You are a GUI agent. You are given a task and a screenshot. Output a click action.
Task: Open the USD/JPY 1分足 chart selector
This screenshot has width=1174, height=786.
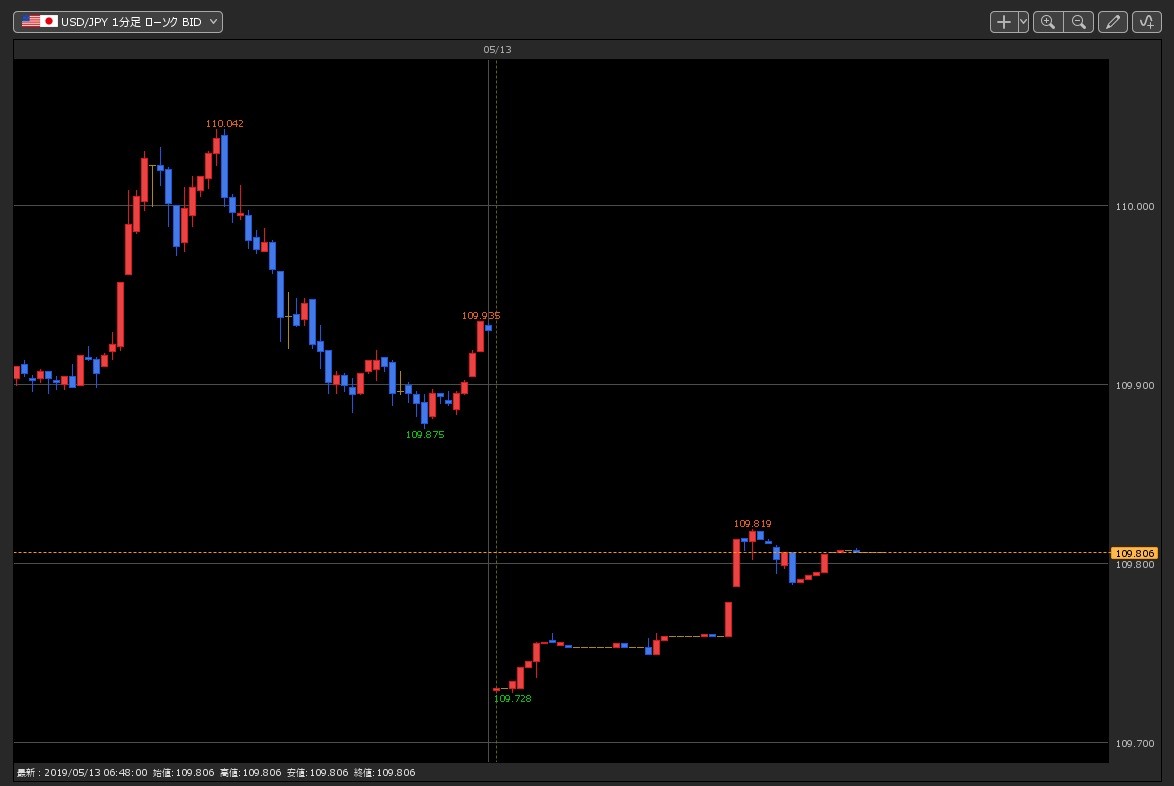click(x=118, y=22)
